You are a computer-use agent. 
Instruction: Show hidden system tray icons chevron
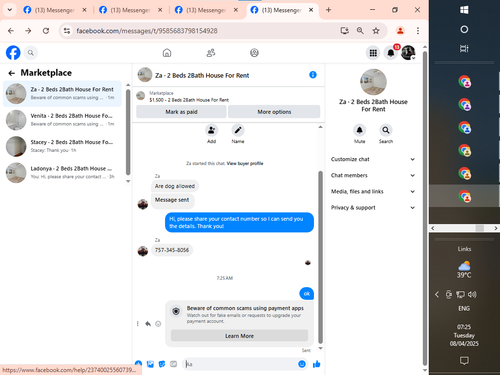(437, 294)
